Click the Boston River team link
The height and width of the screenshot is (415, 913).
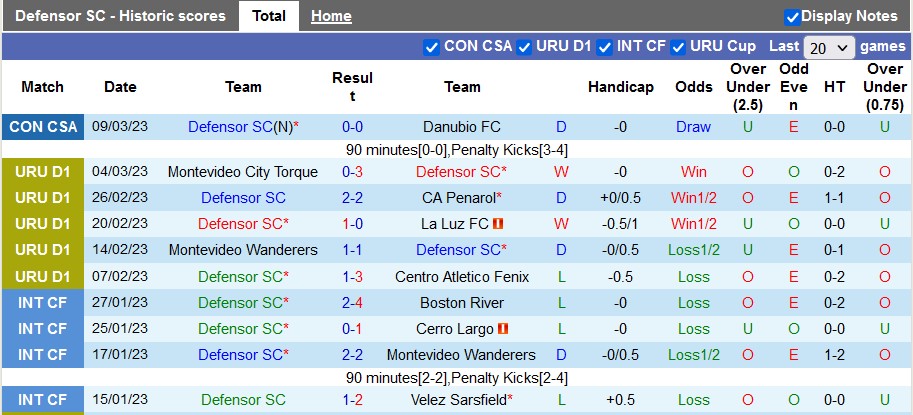462,303
